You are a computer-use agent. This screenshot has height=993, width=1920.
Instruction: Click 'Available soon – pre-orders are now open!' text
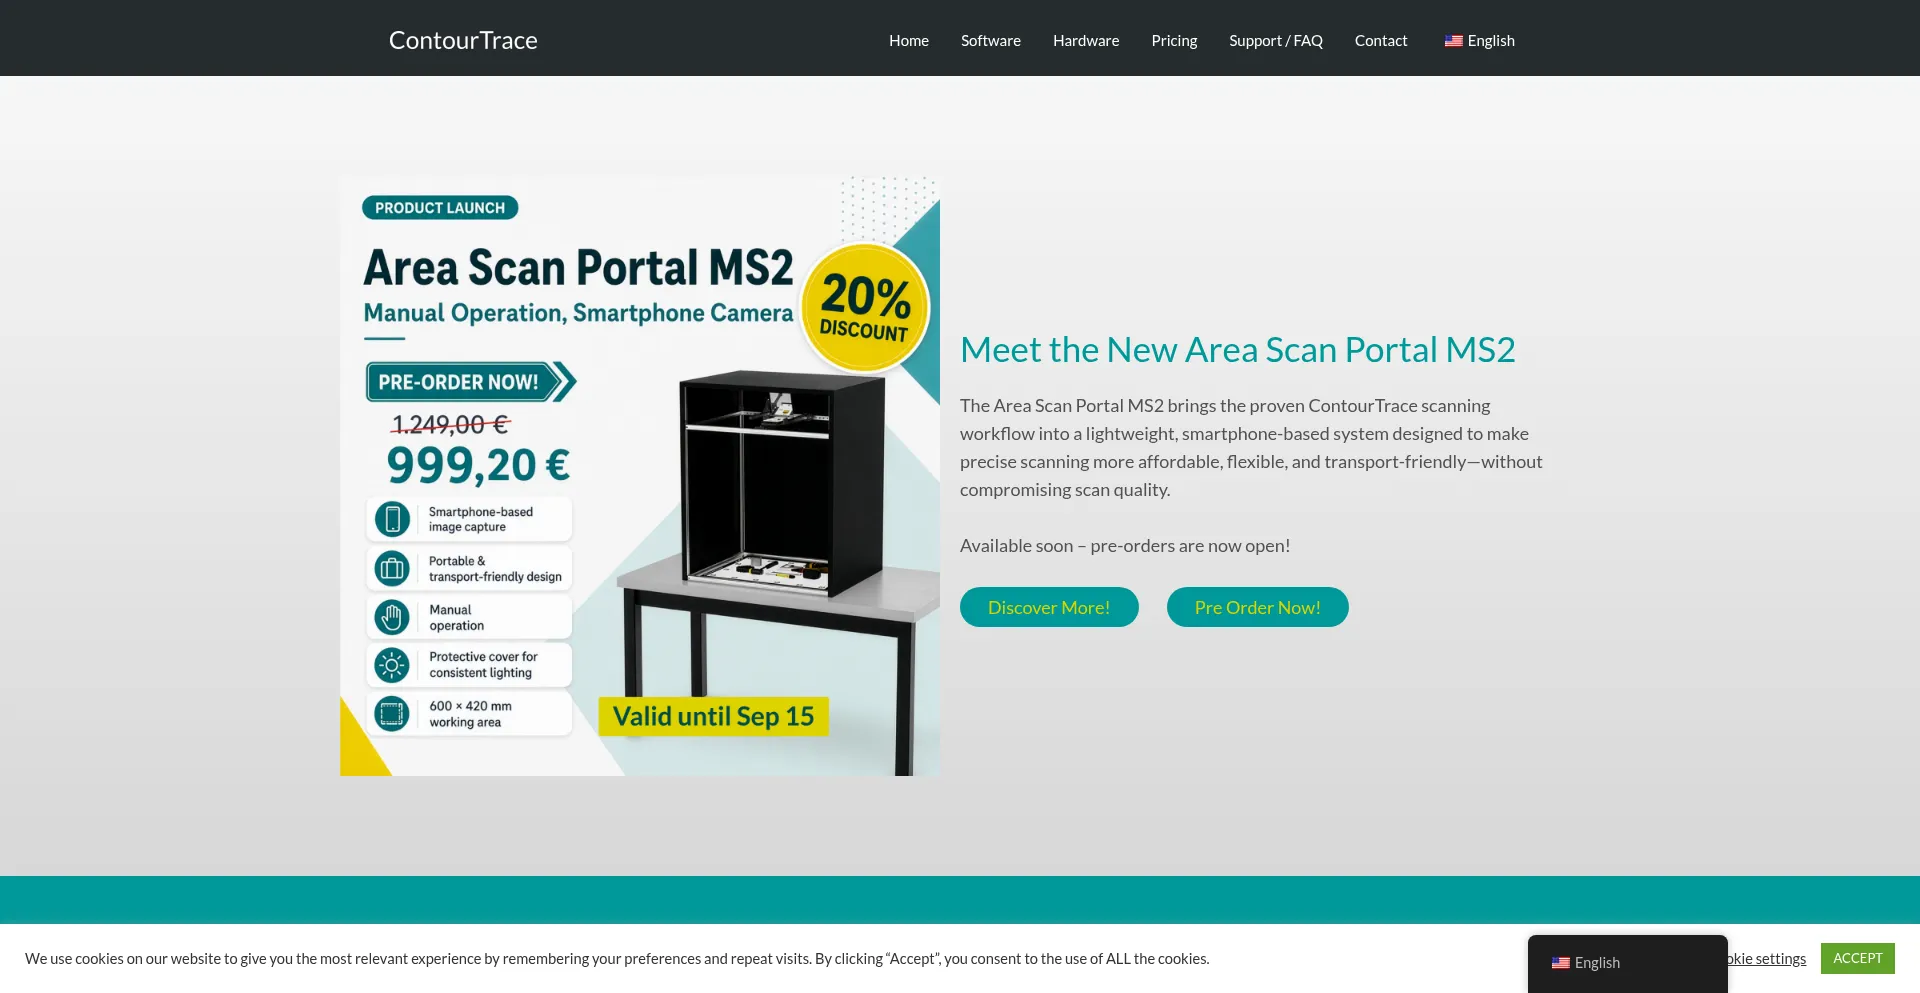tap(1125, 546)
